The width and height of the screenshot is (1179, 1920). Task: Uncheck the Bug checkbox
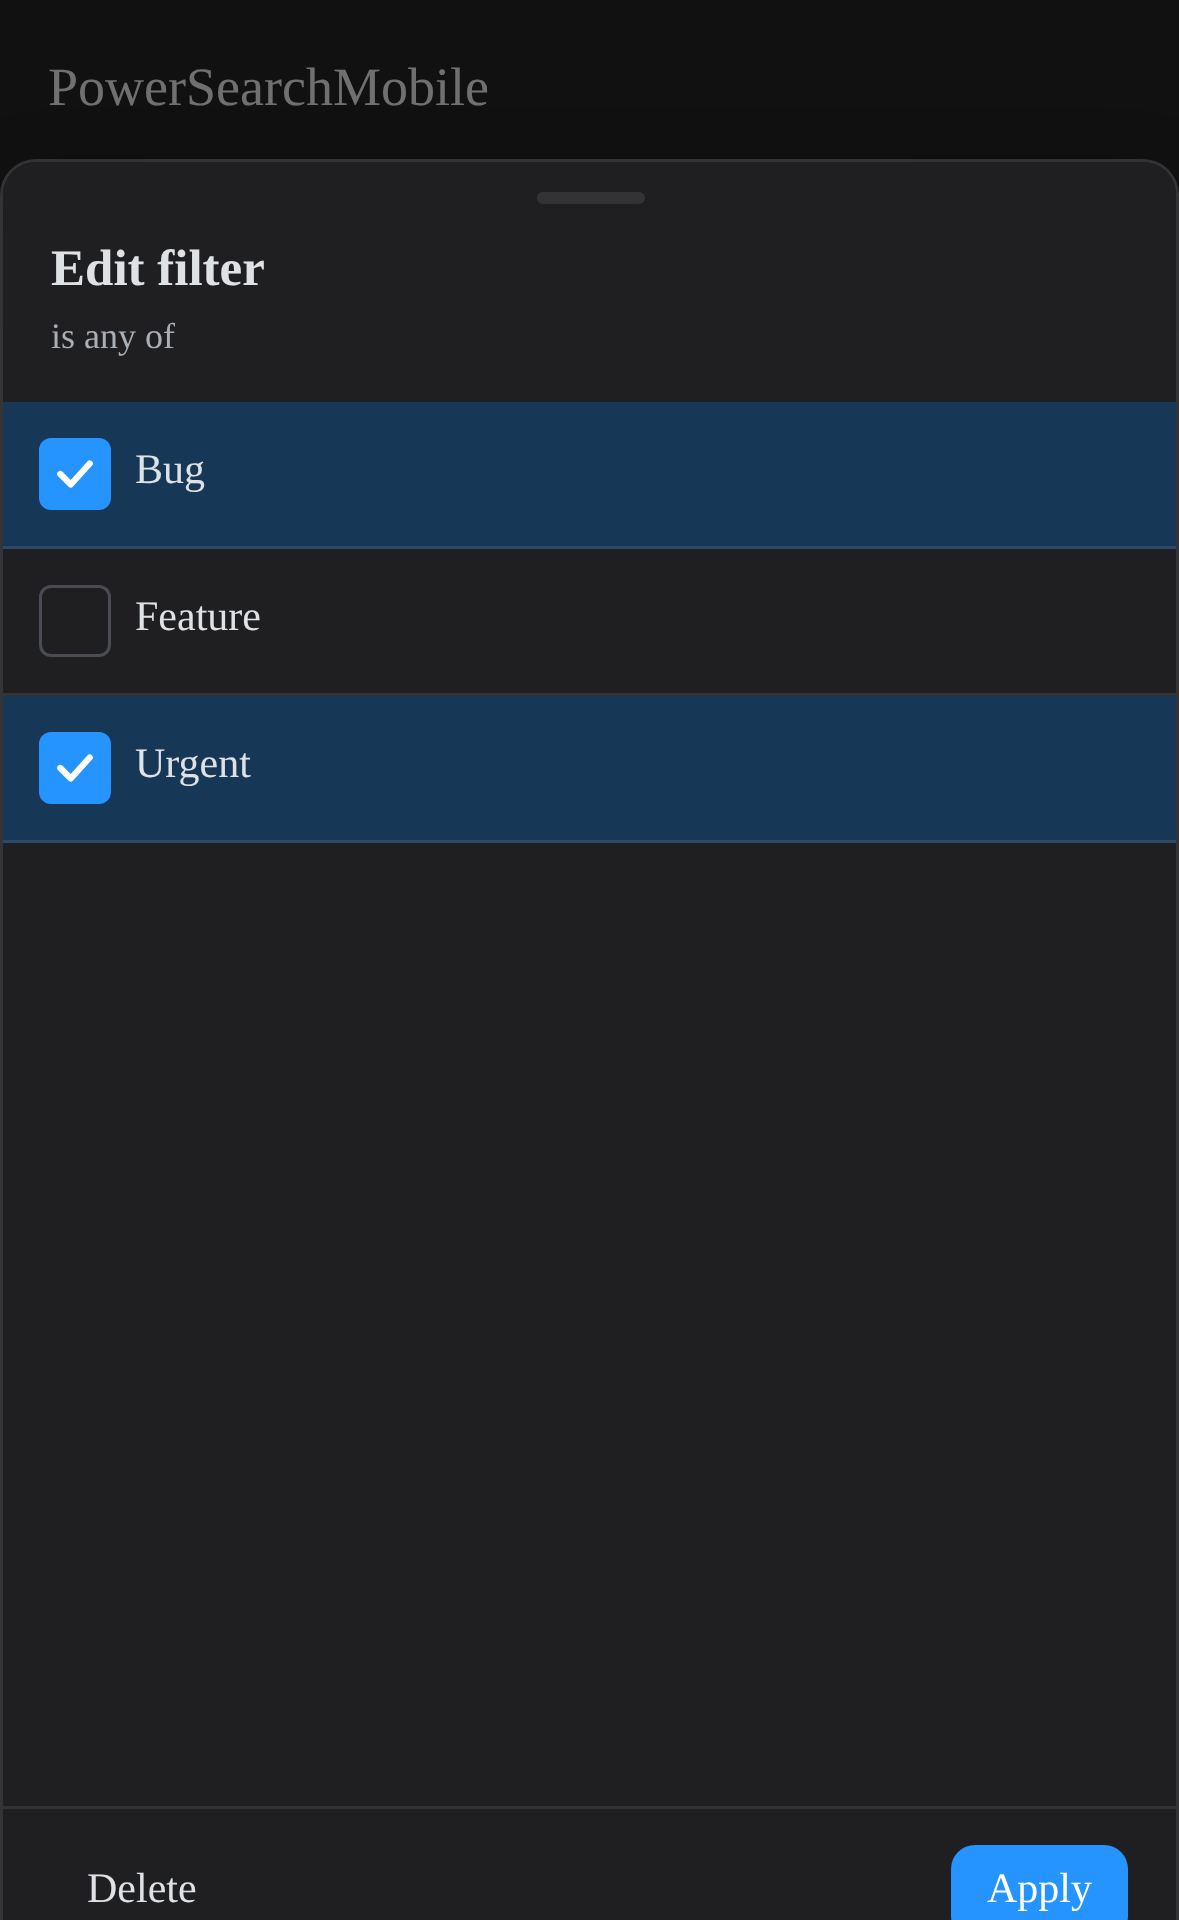(x=75, y=474)
